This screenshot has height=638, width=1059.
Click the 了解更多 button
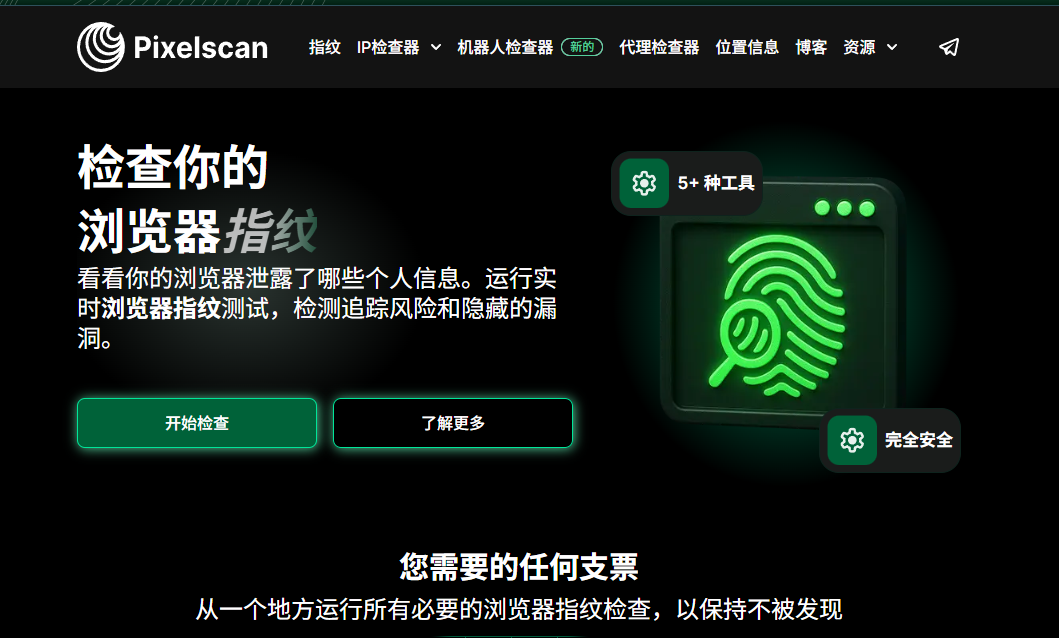pos(453,423)
